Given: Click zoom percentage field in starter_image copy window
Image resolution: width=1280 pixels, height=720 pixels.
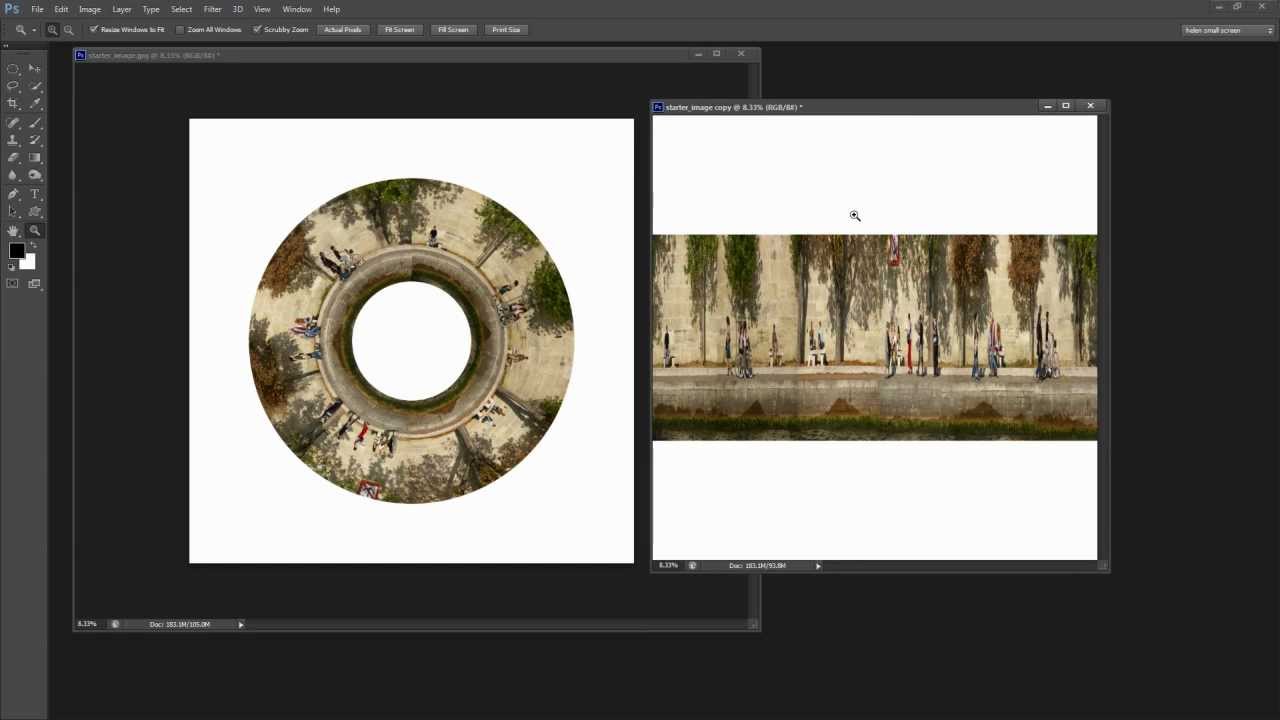Looking at the screenshot, I should [668, 566].
